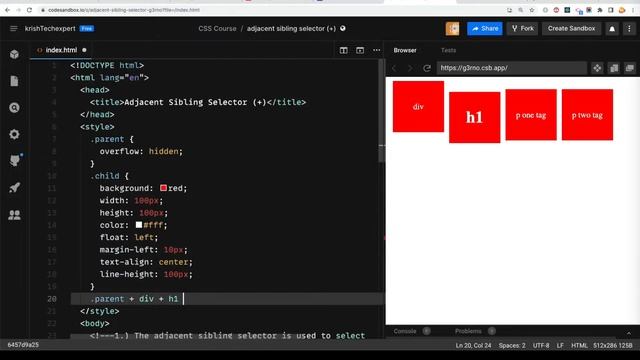This screenshot has height=360, width=640.
Task: Click the p two tag box in preview
Action: 587,115
